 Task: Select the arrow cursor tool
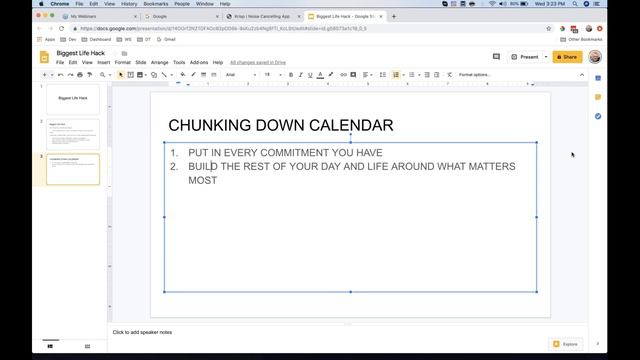(x=121, y=75)
